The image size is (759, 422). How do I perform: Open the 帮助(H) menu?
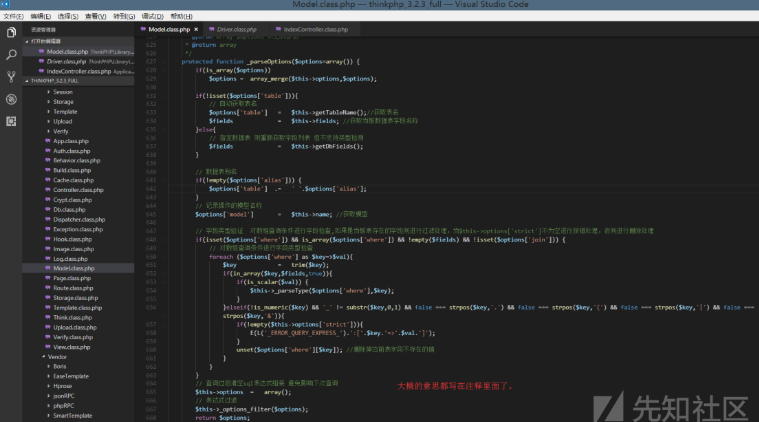182,16
